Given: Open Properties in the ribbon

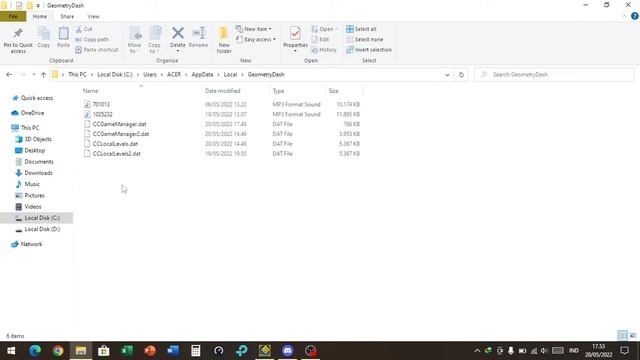Looking at the screenshot, I should (295, 39).
